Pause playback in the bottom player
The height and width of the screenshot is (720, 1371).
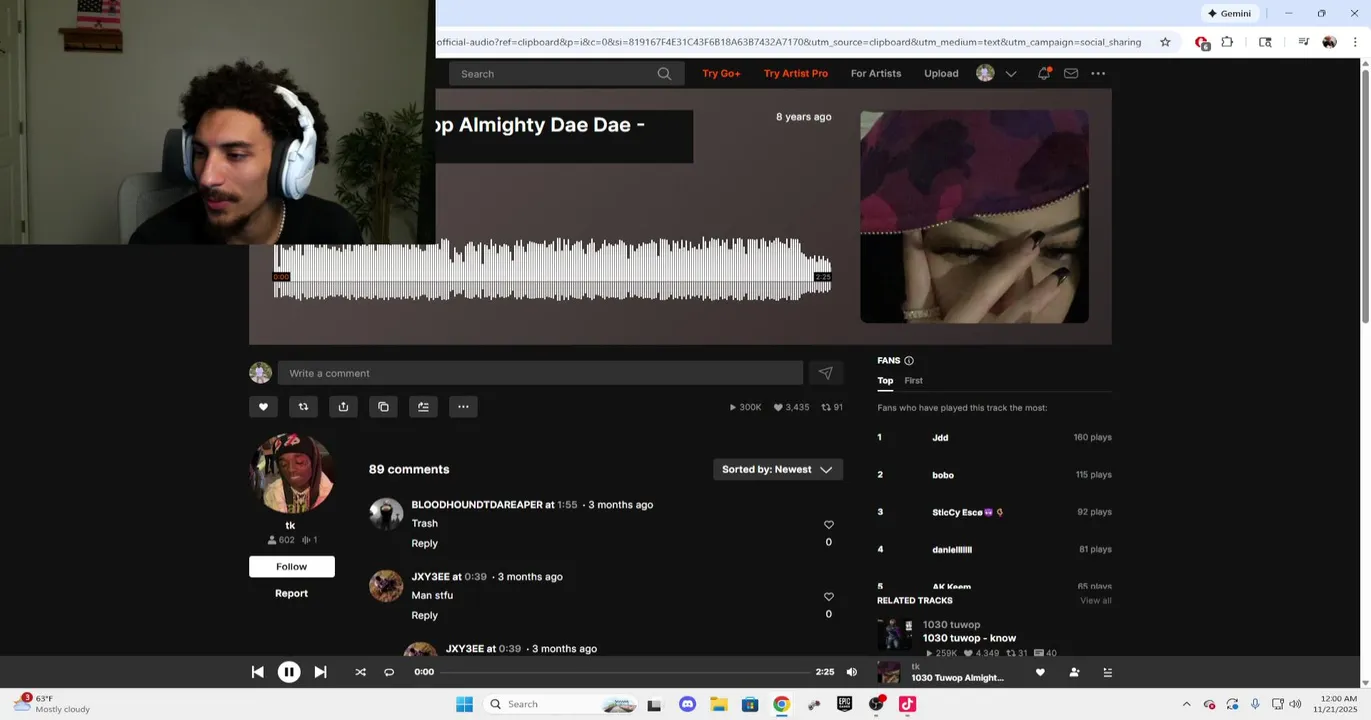pos(289,672)
